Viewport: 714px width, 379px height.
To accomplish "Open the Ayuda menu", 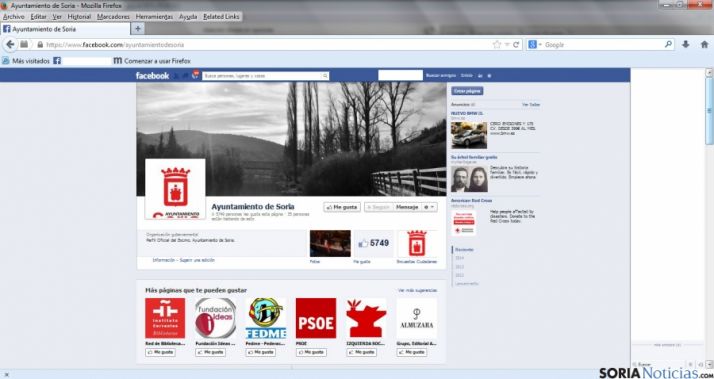I will [x=188, y=16].
